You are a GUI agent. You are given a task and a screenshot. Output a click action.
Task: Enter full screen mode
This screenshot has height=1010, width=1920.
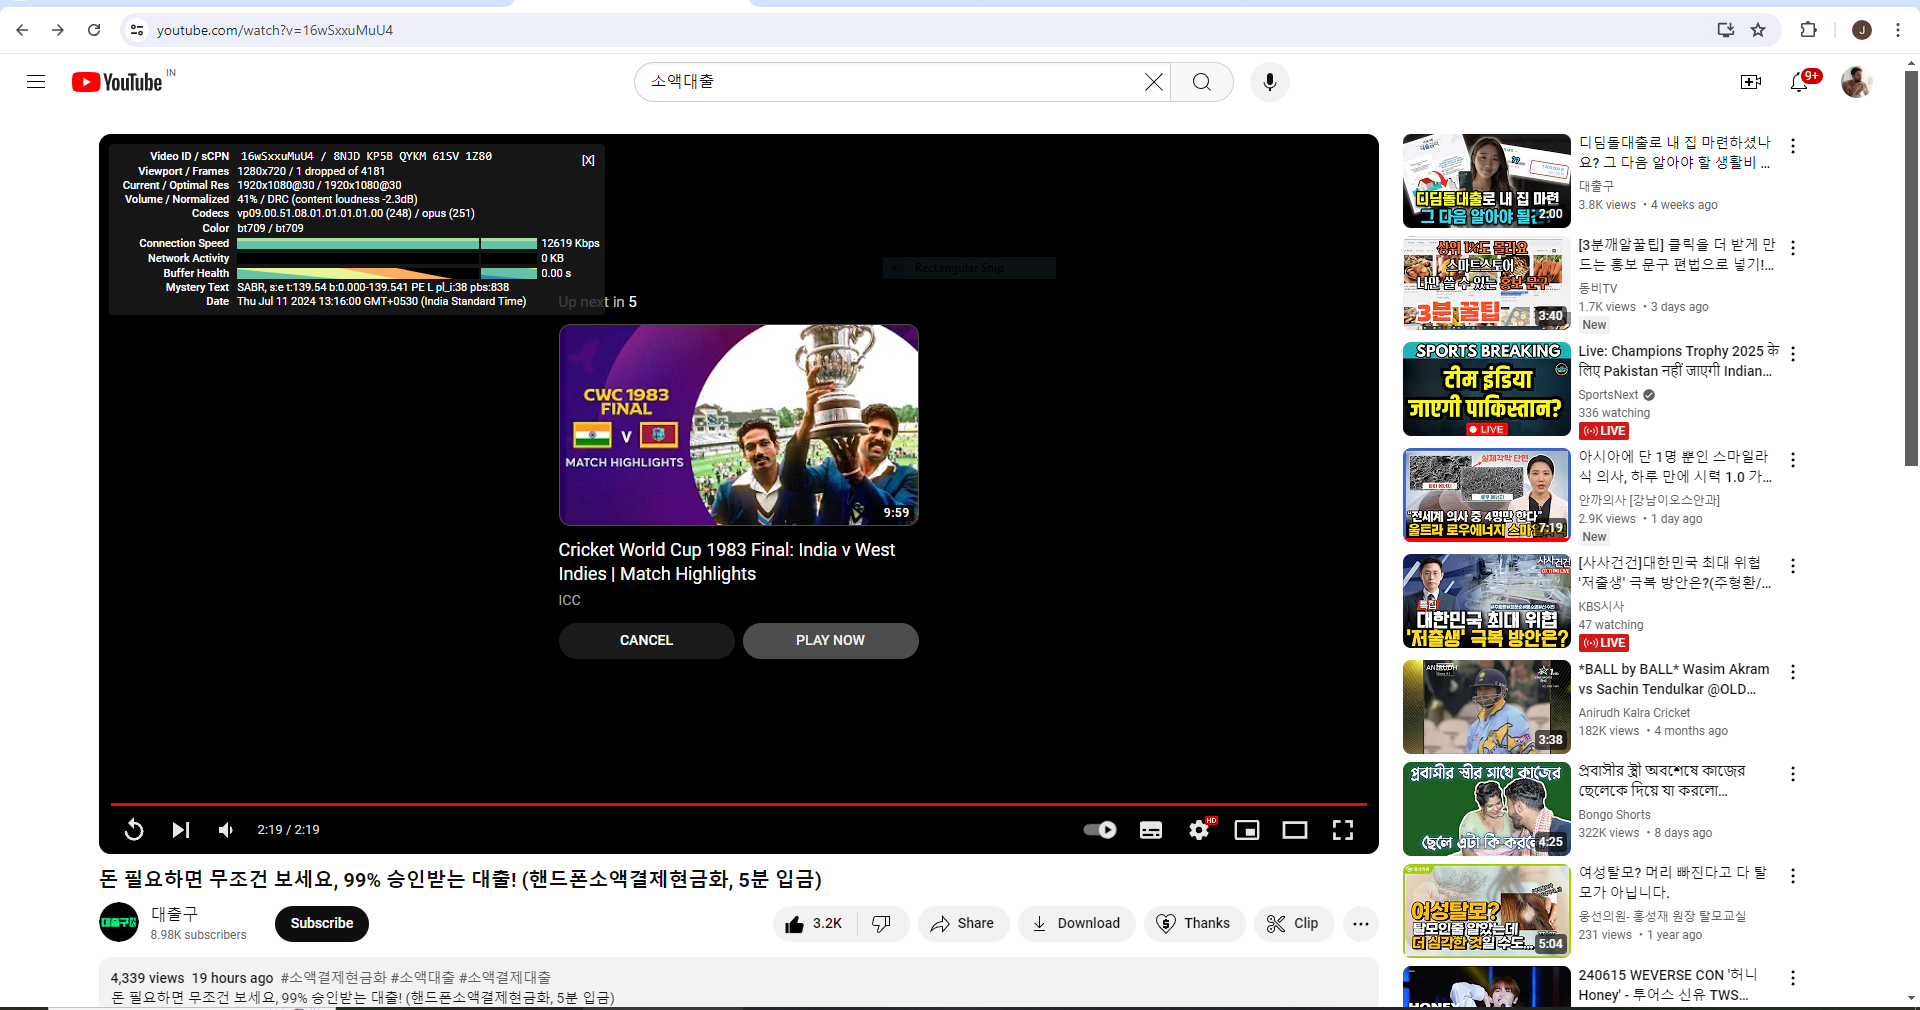(1343, 830)
